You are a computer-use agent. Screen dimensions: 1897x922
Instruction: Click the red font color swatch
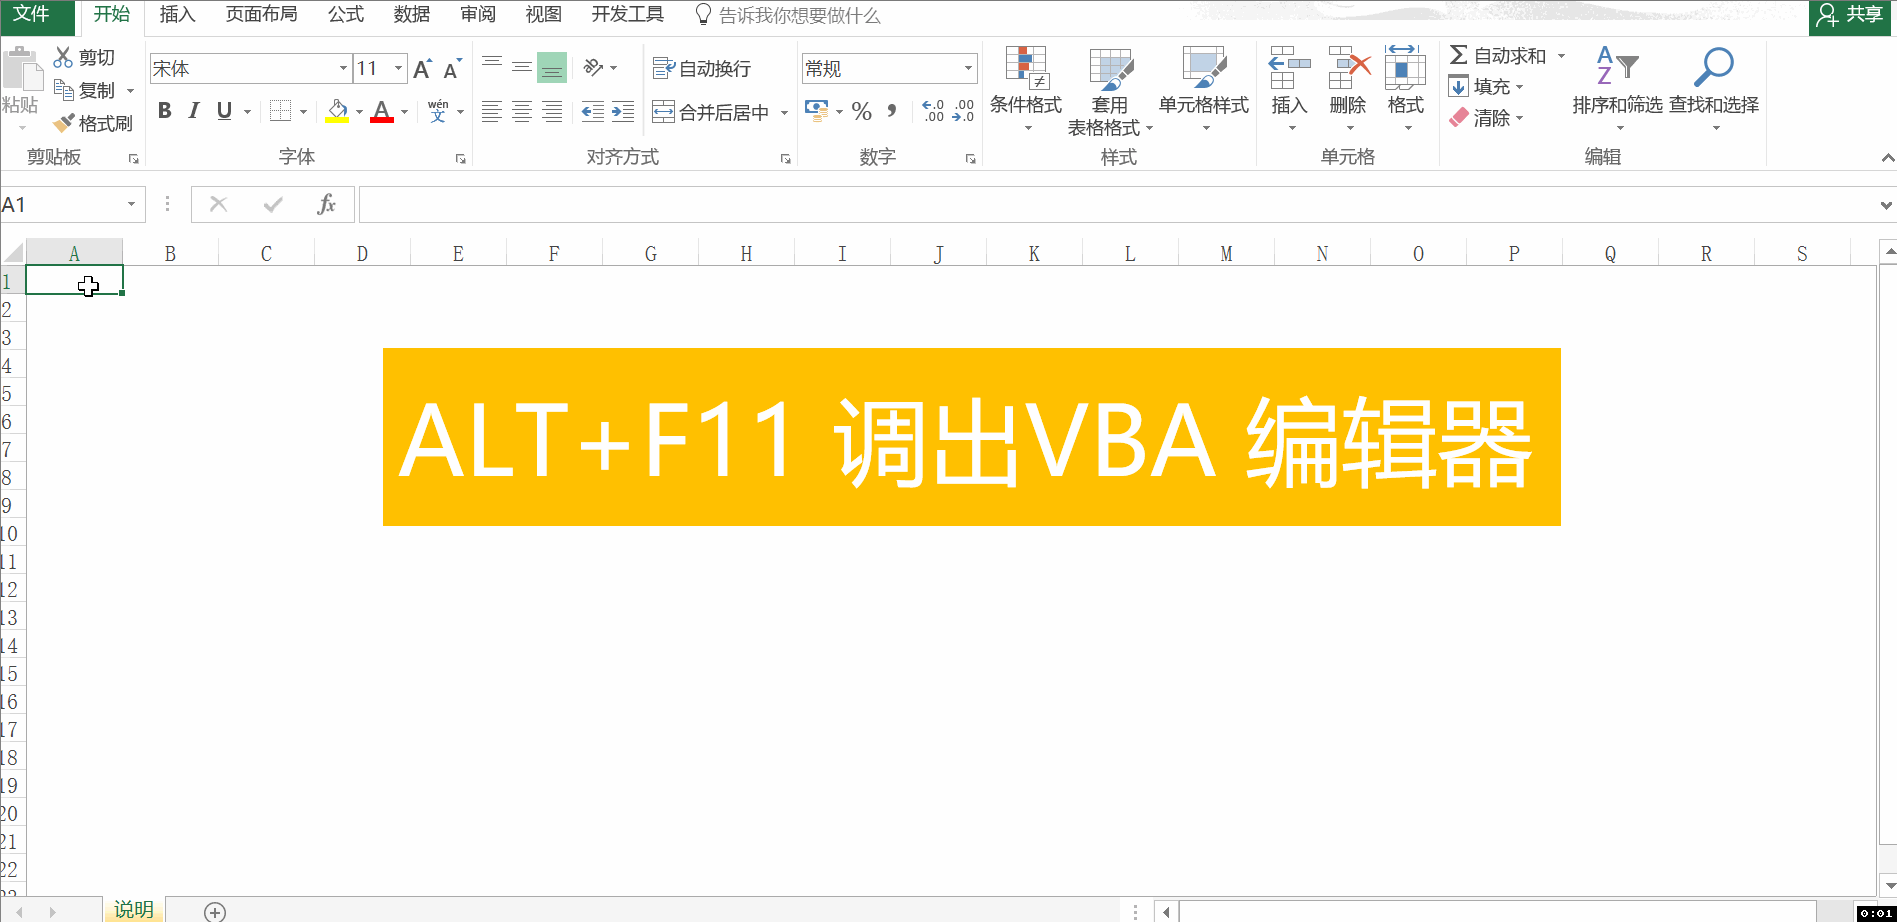click(381, 118)
